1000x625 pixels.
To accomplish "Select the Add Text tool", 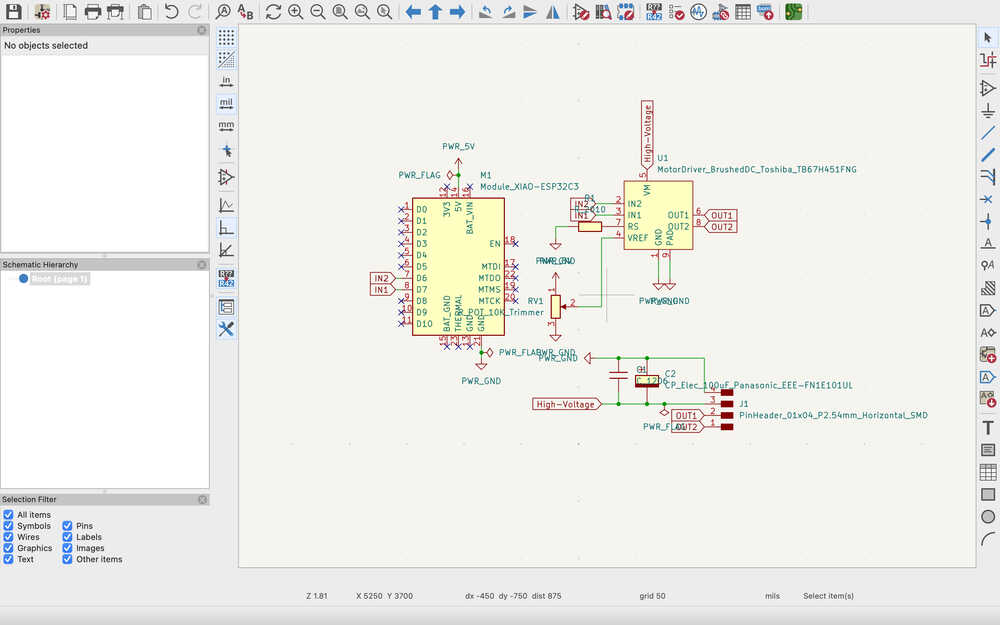I will coord(988,427).
